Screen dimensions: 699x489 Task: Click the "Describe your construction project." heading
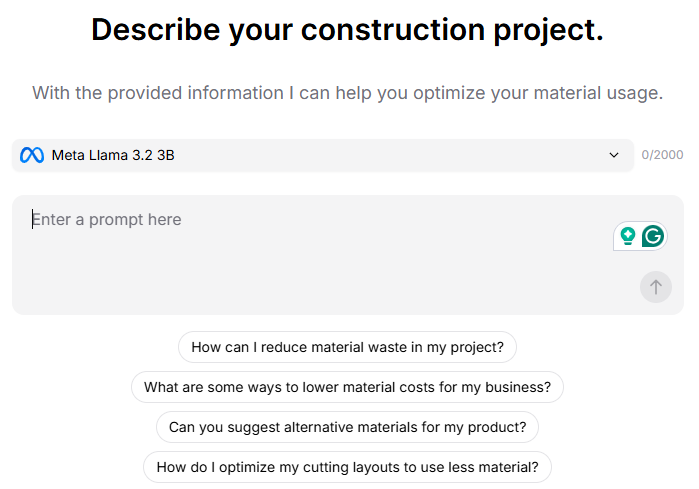pos(347,30)
